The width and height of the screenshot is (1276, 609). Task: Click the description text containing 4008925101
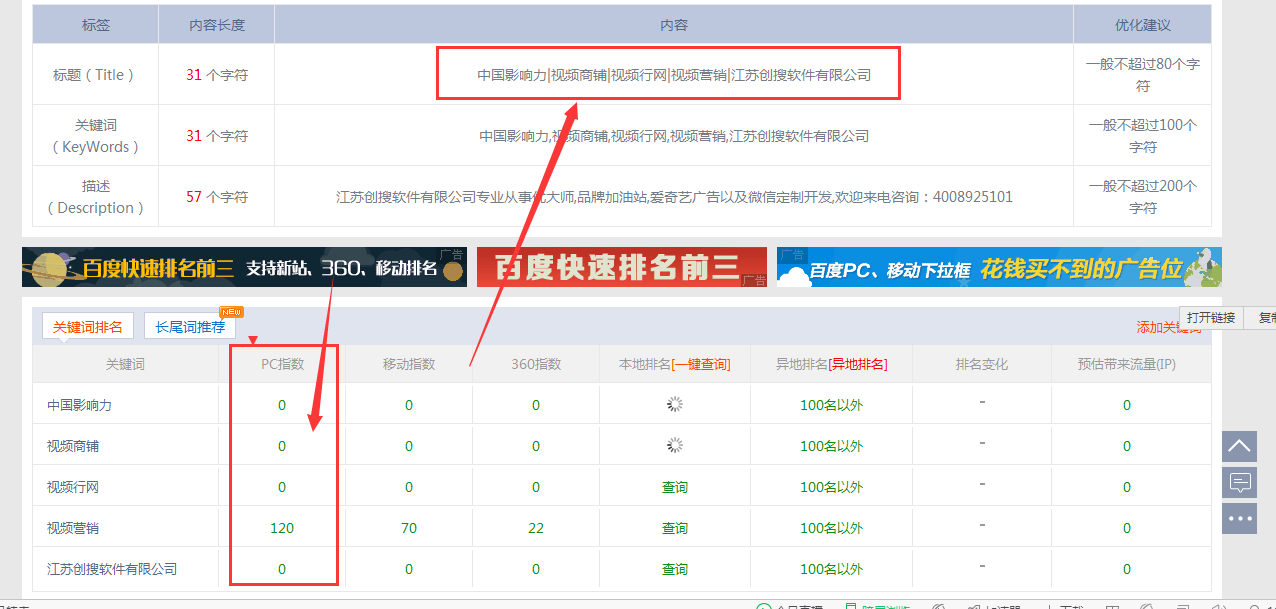pos(674,197)
